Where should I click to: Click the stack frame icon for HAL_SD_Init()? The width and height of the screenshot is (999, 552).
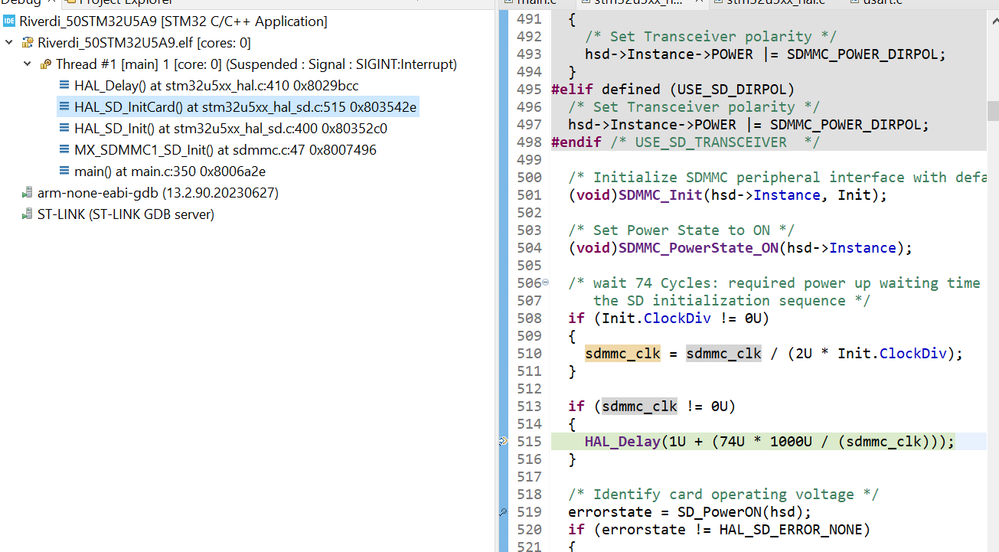click(x=64, y=128)
